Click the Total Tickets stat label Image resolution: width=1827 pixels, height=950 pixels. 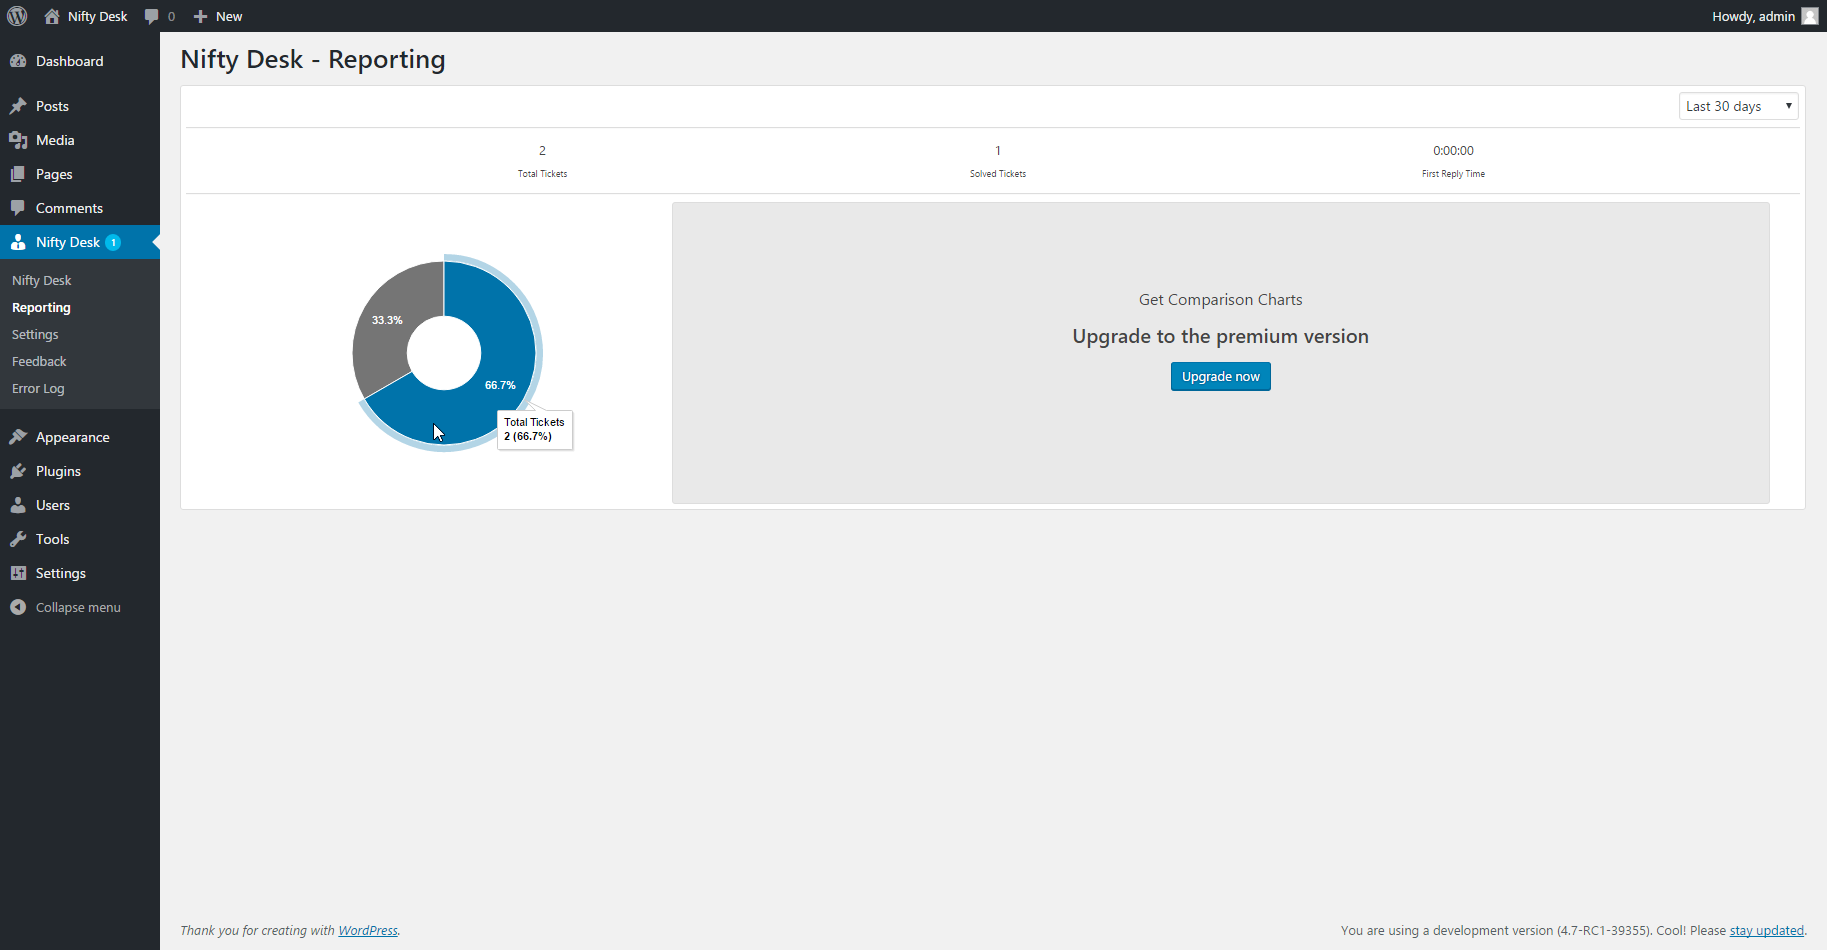point(542,174)
